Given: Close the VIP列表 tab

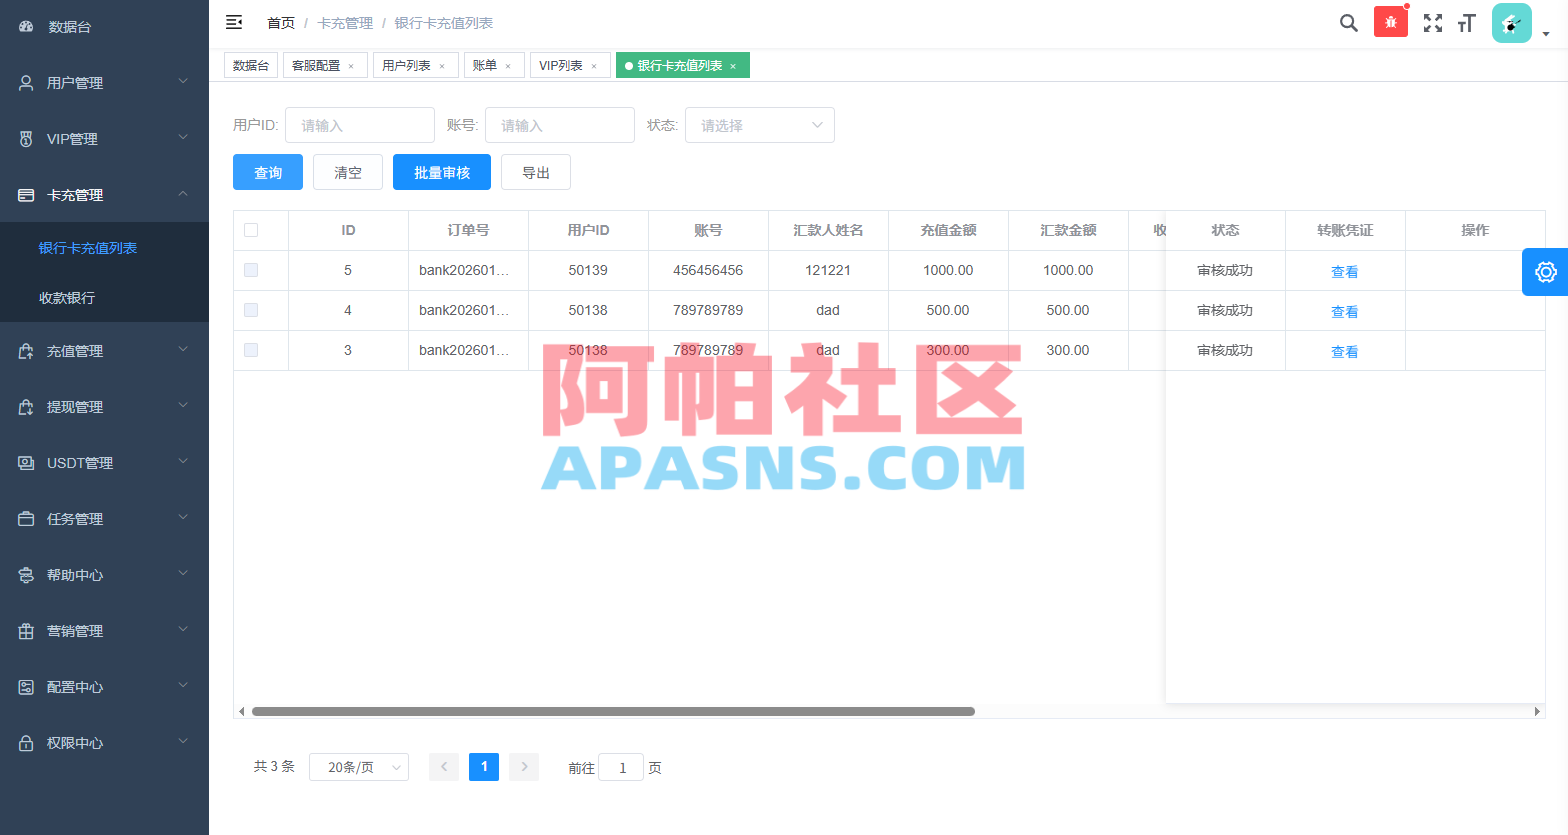Looking at the screenshot, I should point(594,66).
